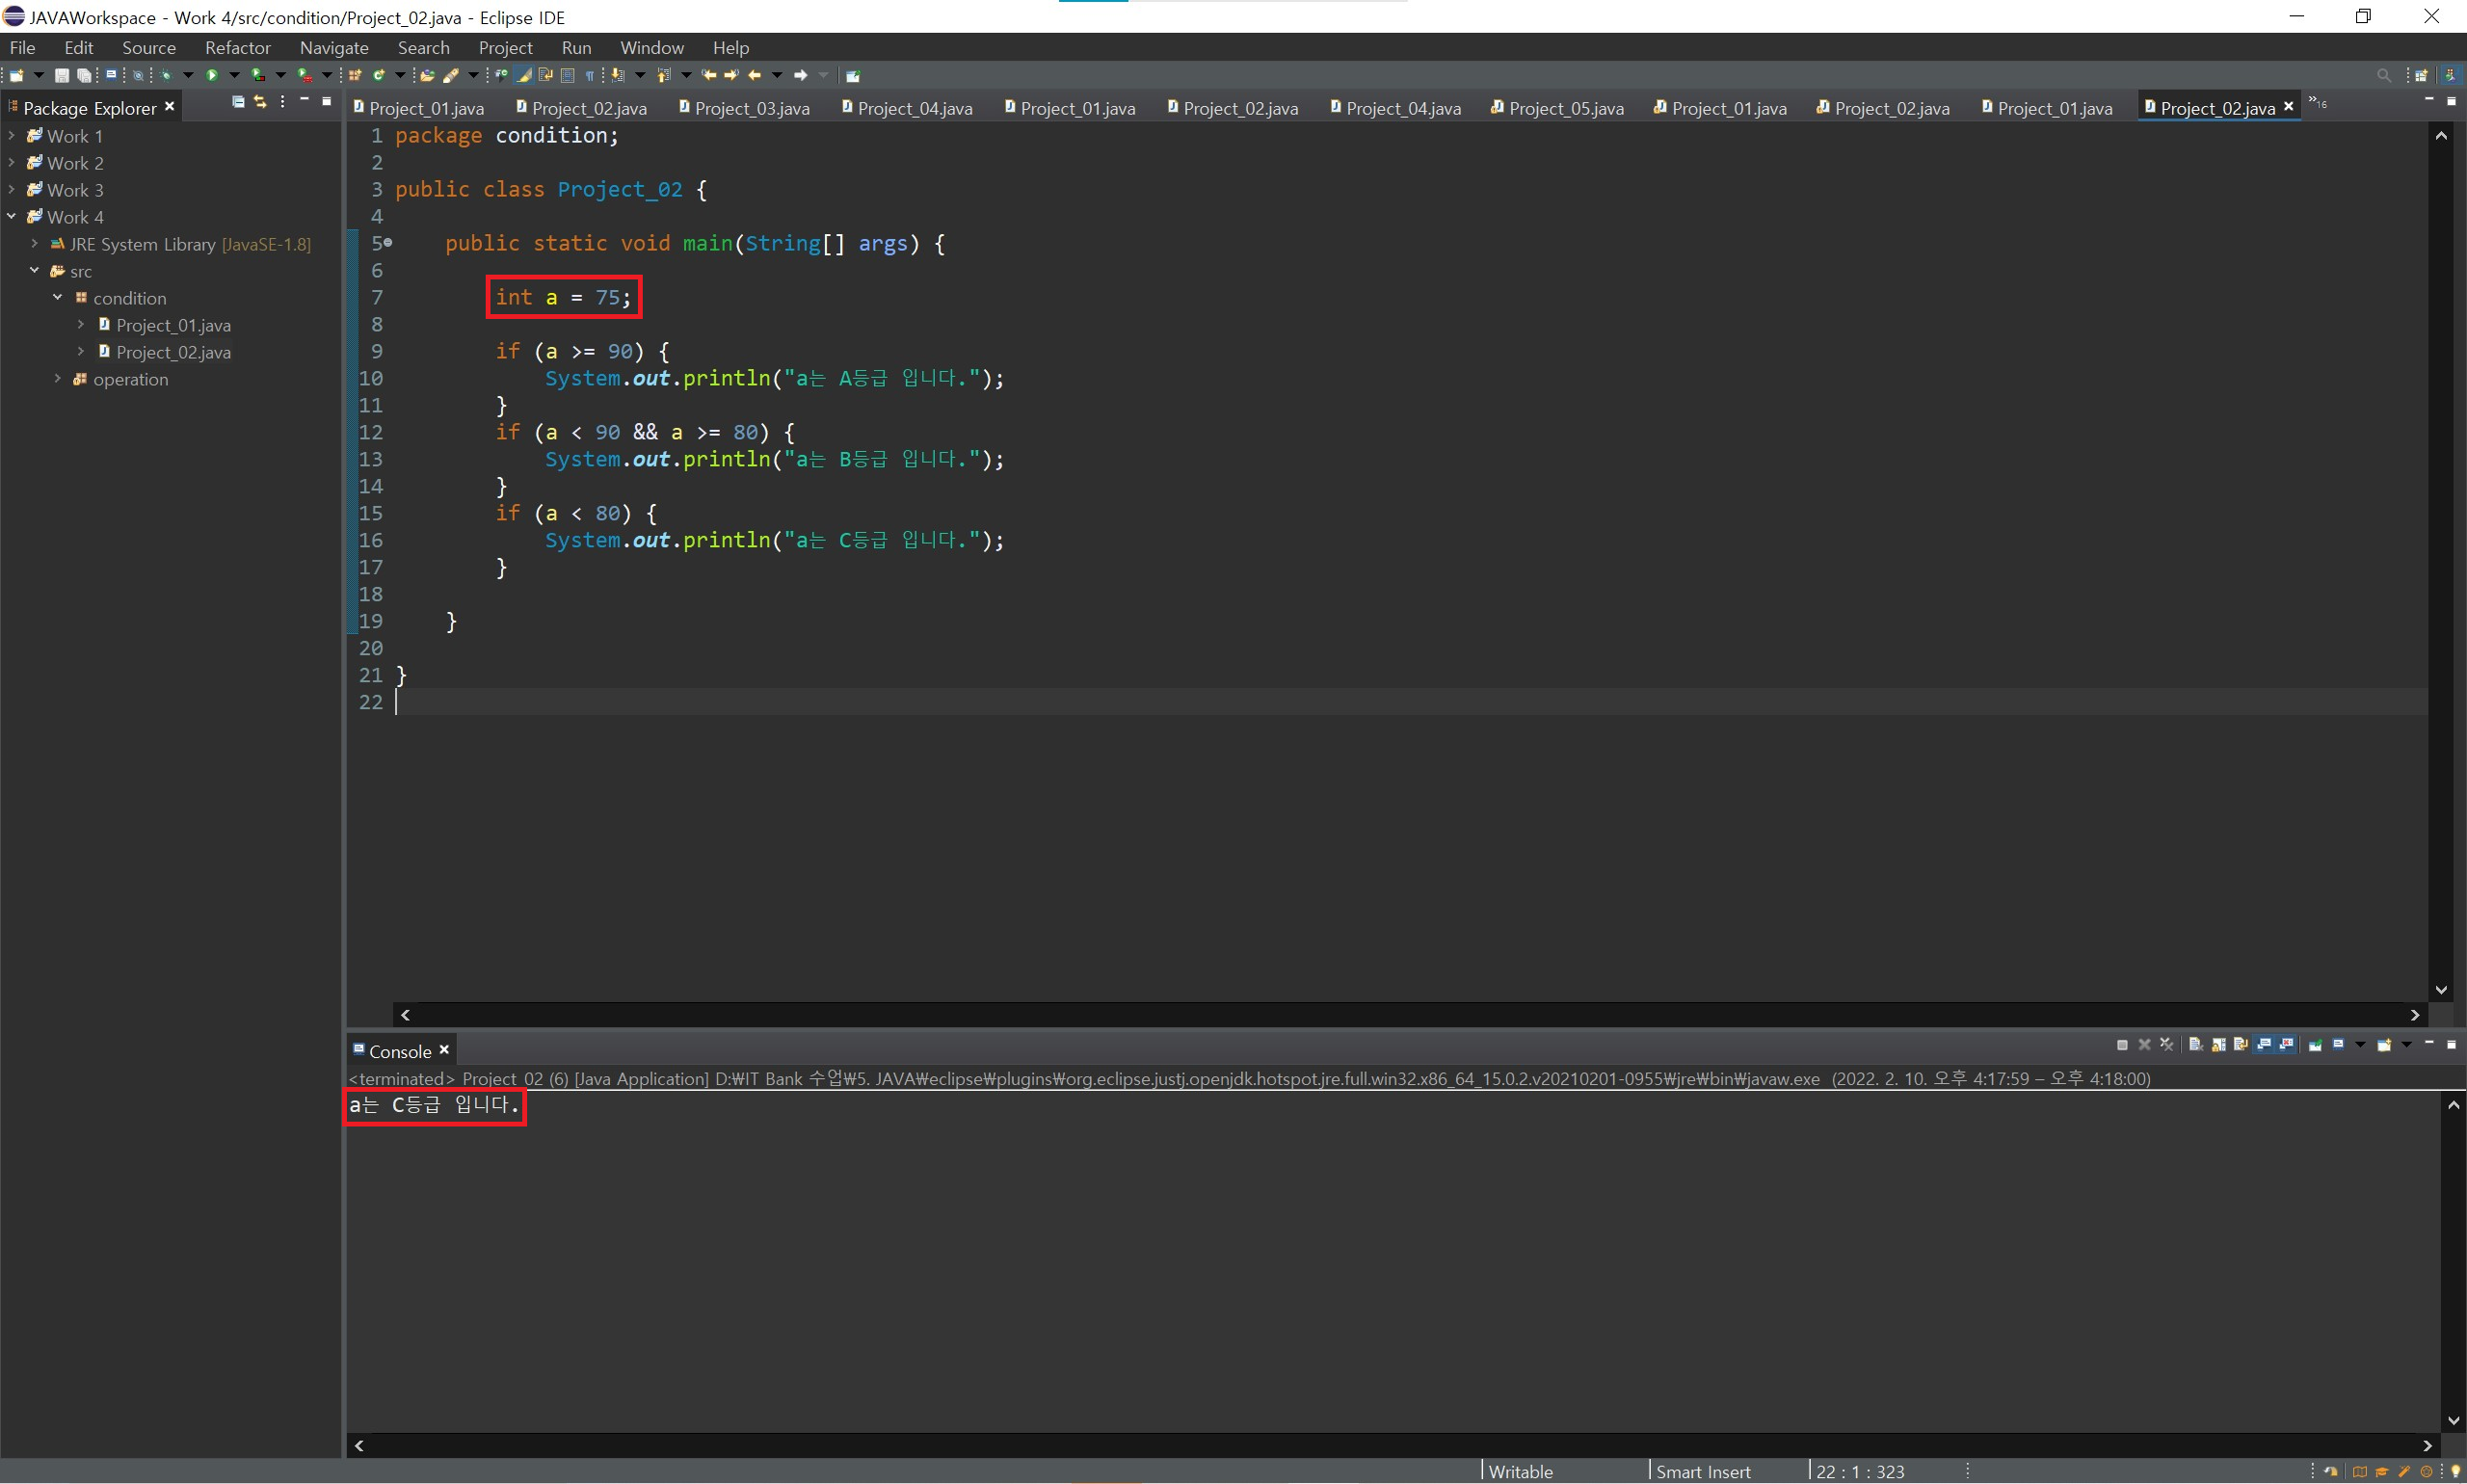Toggle Scroll Lock in Console toolbar
Viewport: 2467px width, 1484px height.
point(2218,1045)
